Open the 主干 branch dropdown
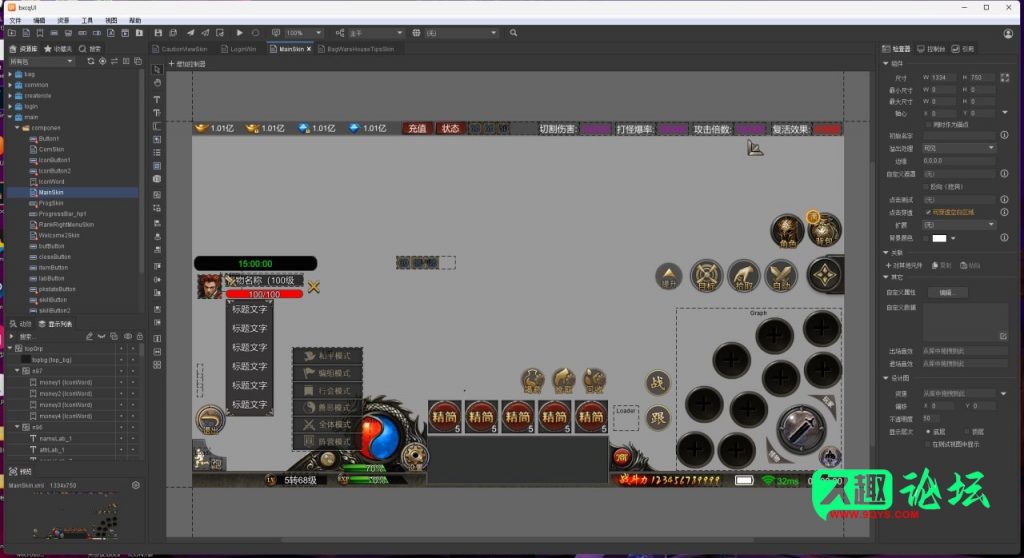This screenshot has height=558, width=1024. point(376,33)
